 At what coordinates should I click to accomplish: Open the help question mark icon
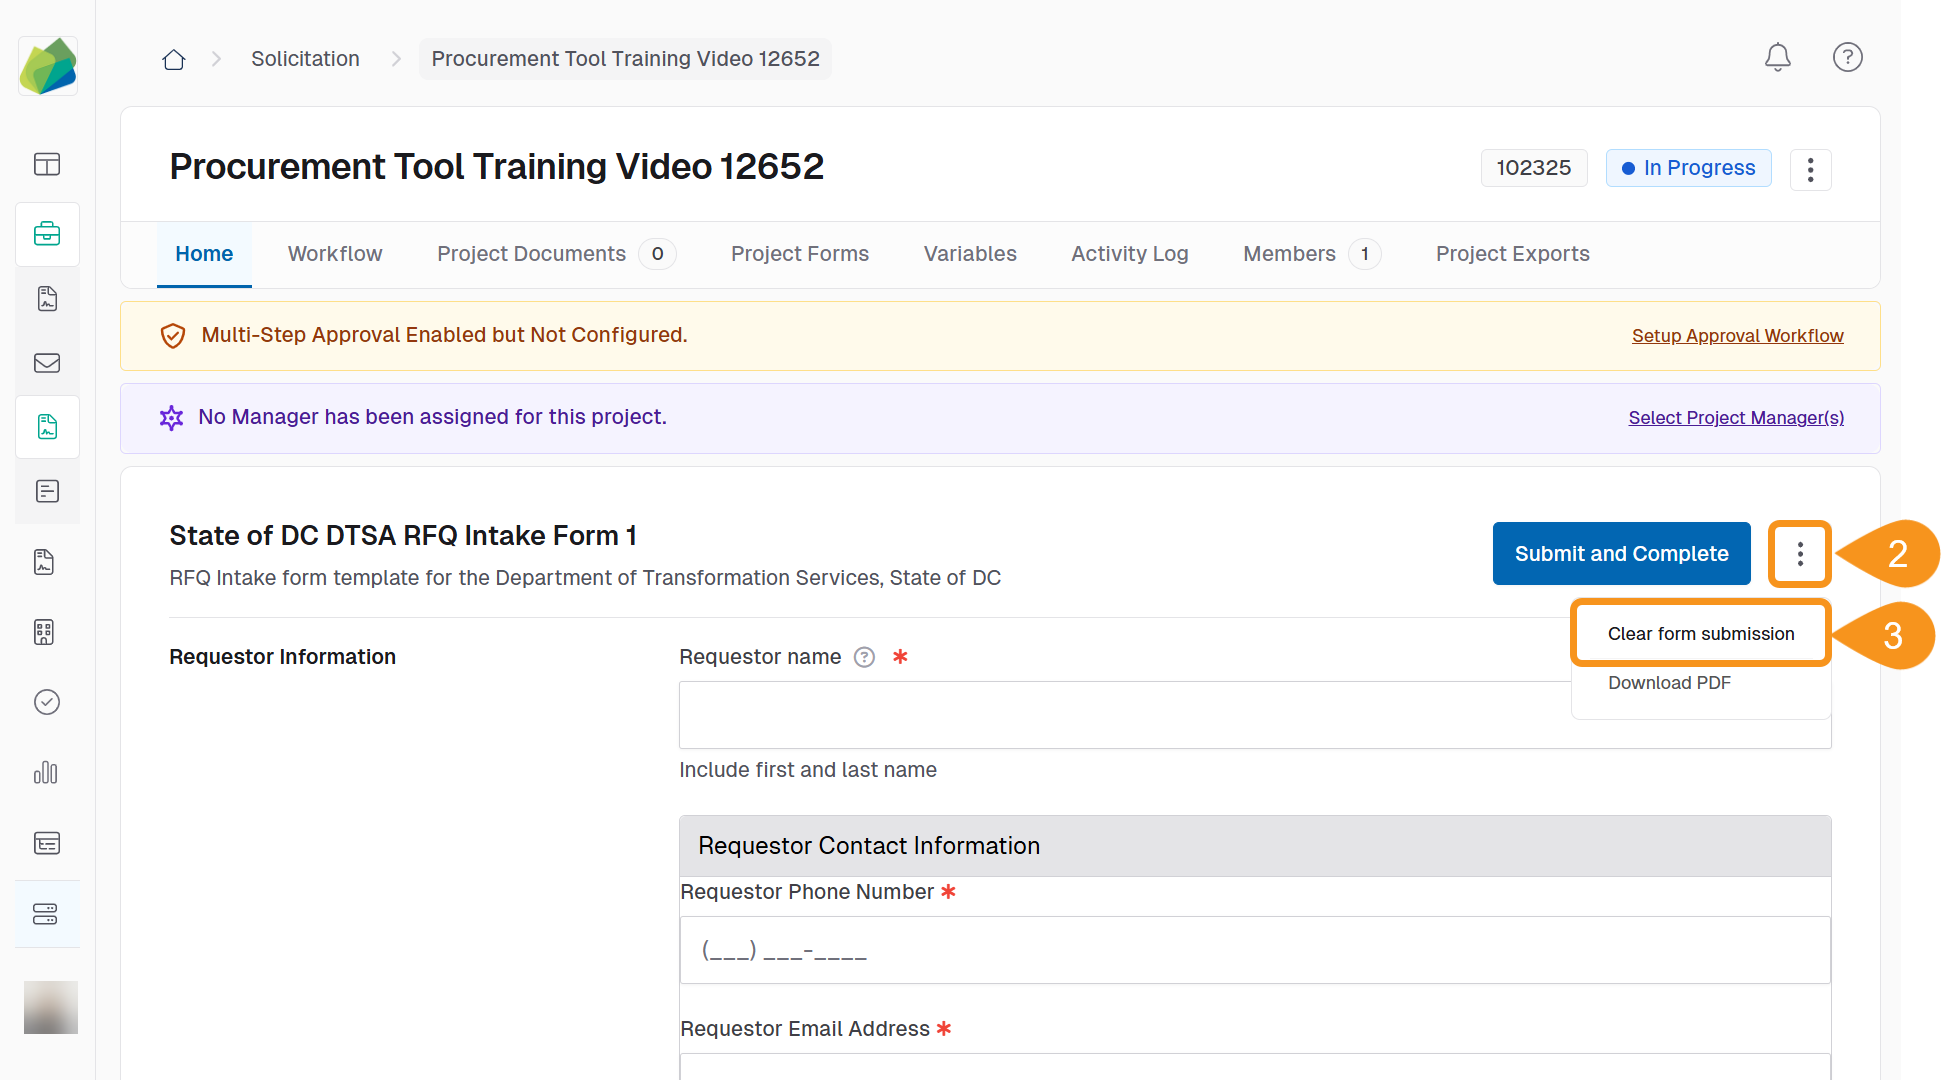click(1847, 57)
